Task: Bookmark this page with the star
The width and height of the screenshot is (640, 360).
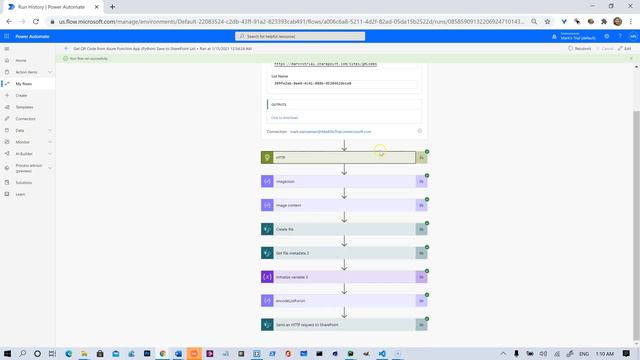Action: click(x=547, y=21)
